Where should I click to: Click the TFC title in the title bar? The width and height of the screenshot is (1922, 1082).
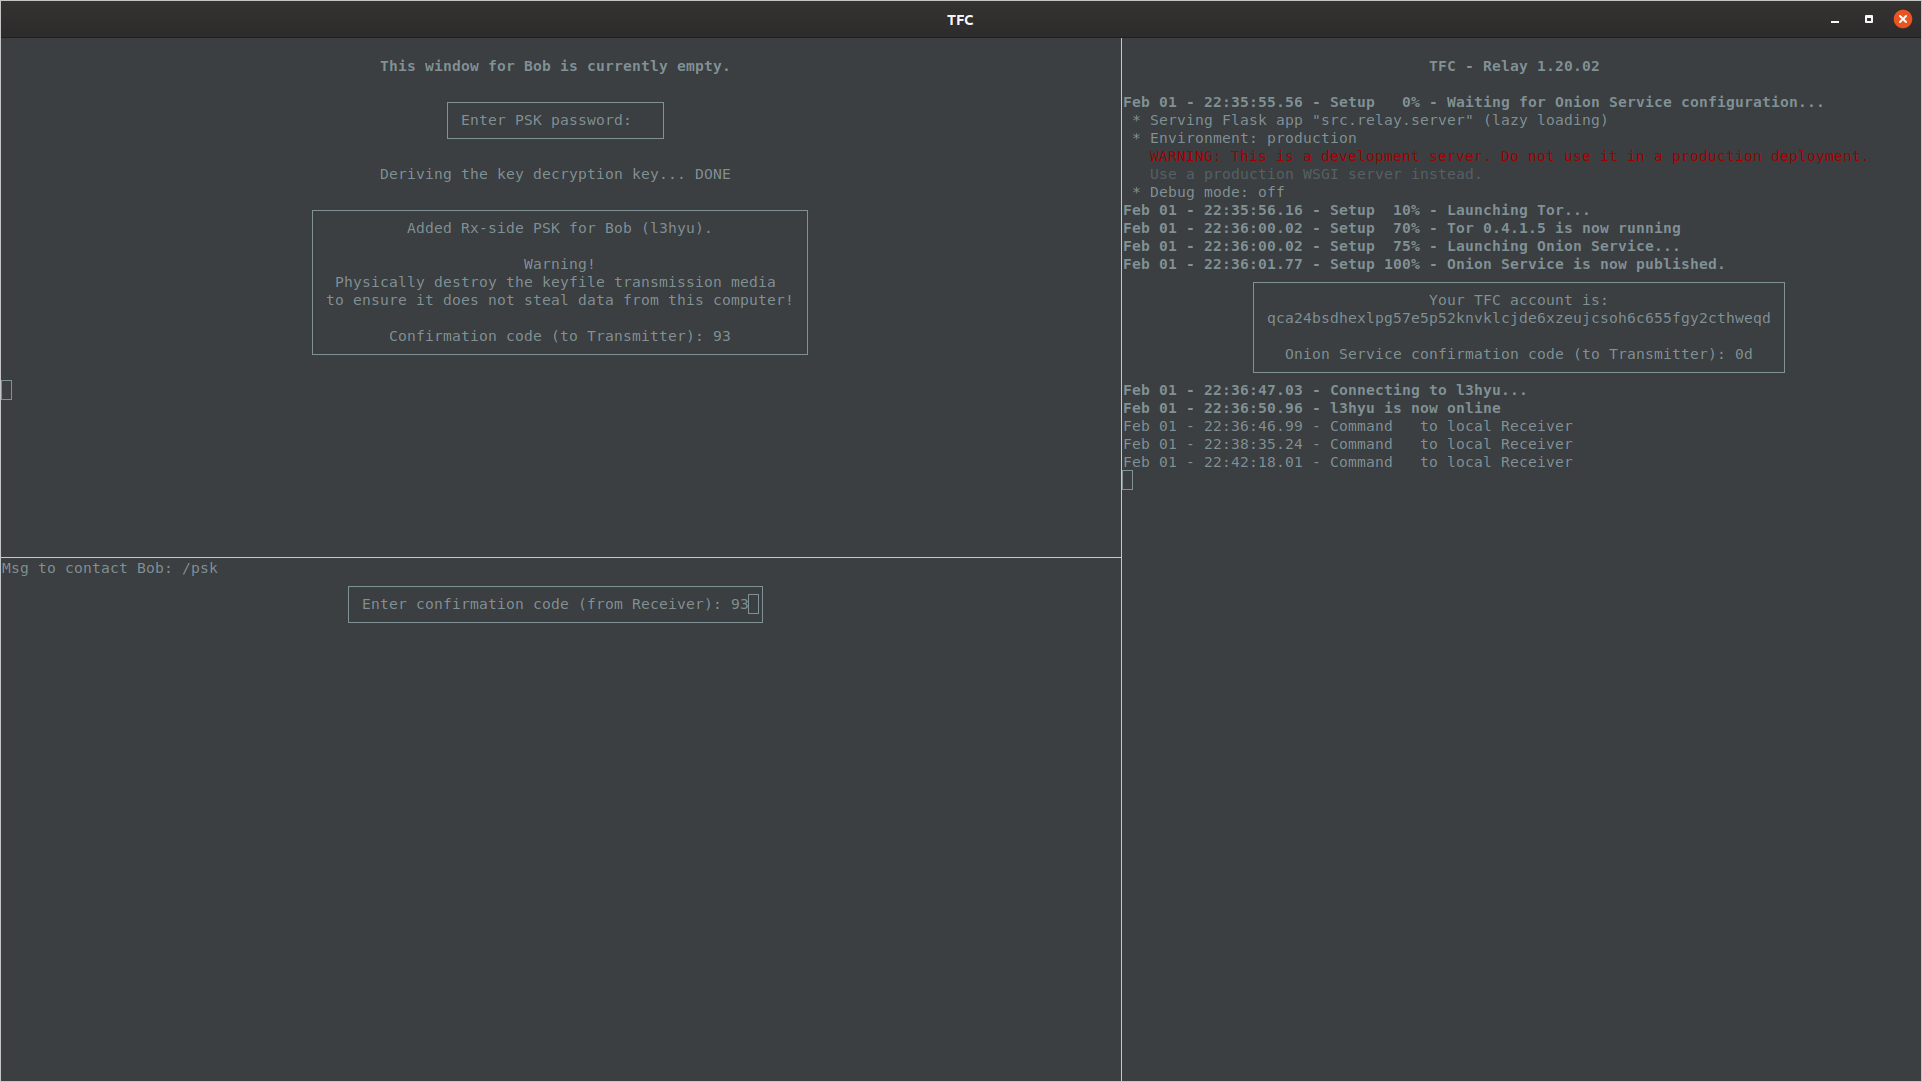click(x=960, y=20)
